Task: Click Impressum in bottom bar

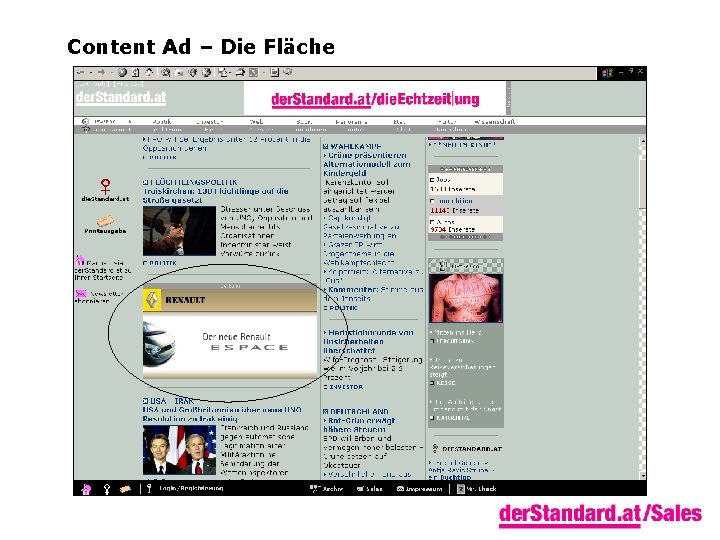Action: pyautogui.click(x=420, y=489)
